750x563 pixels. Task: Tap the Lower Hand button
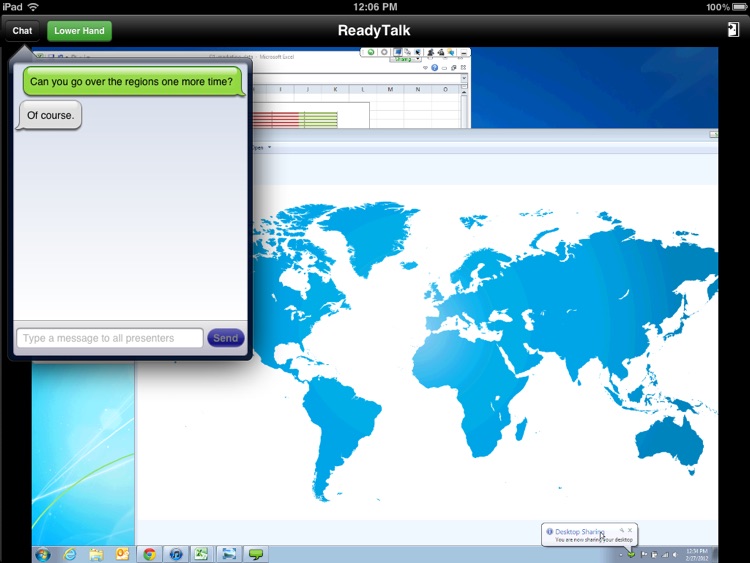(x=79, y=31)
